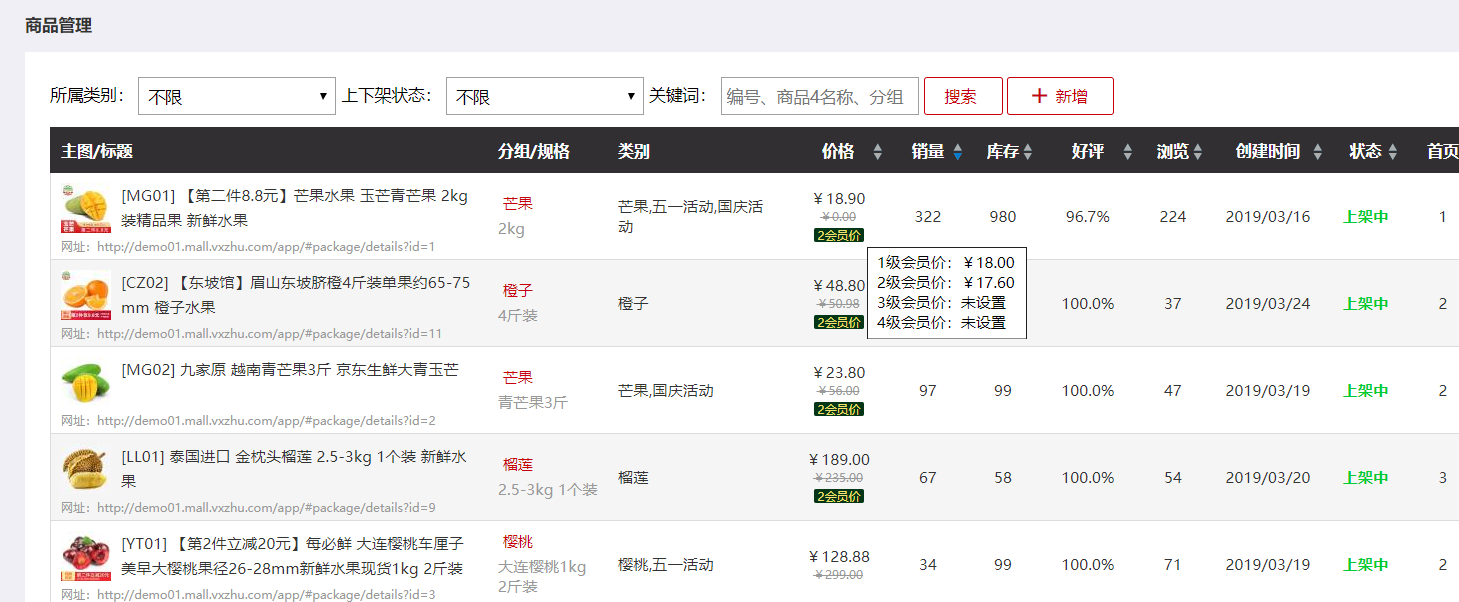Select the tooltip line 1级会员价: ¥18.00
1459x602 pixels.
(x=946, y=263)
